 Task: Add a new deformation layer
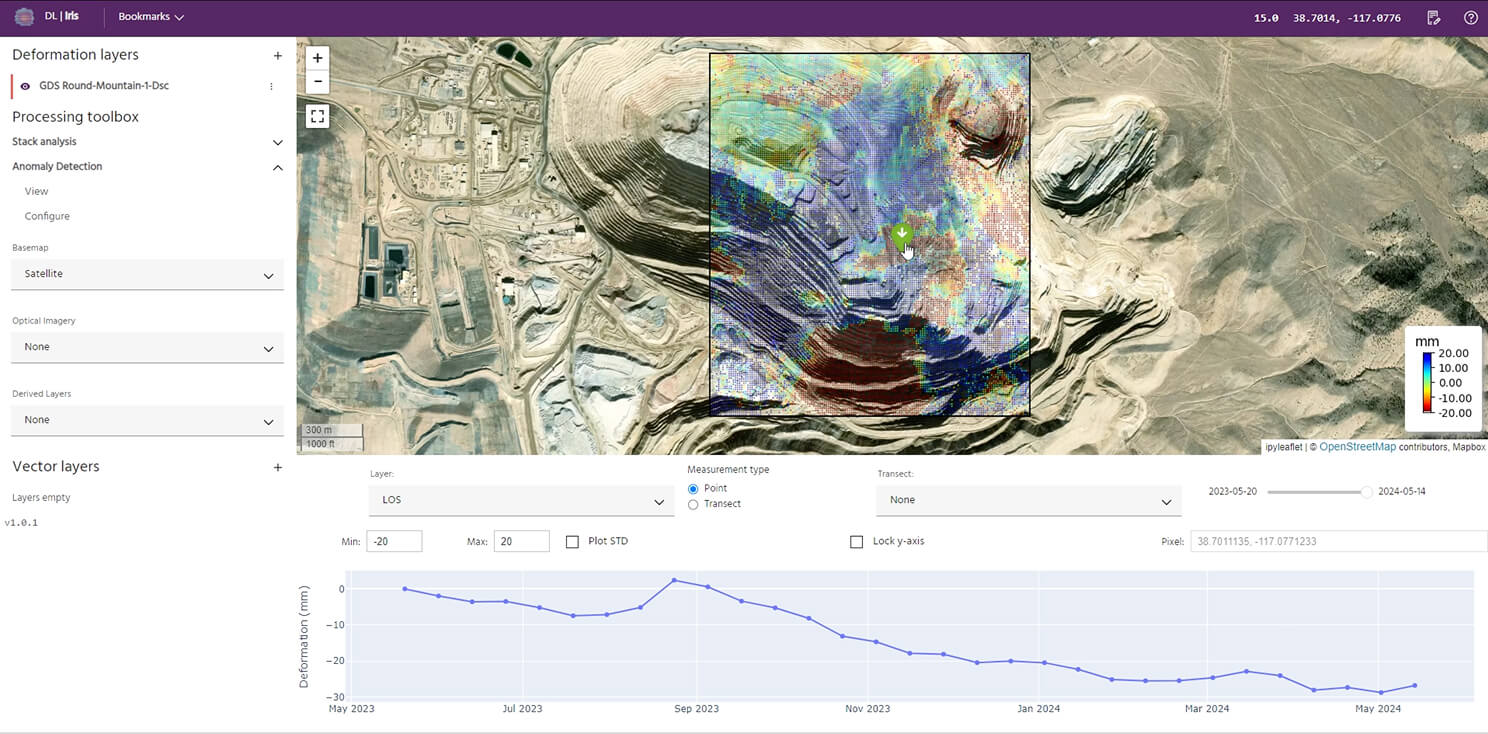click(x=277, y=56)
